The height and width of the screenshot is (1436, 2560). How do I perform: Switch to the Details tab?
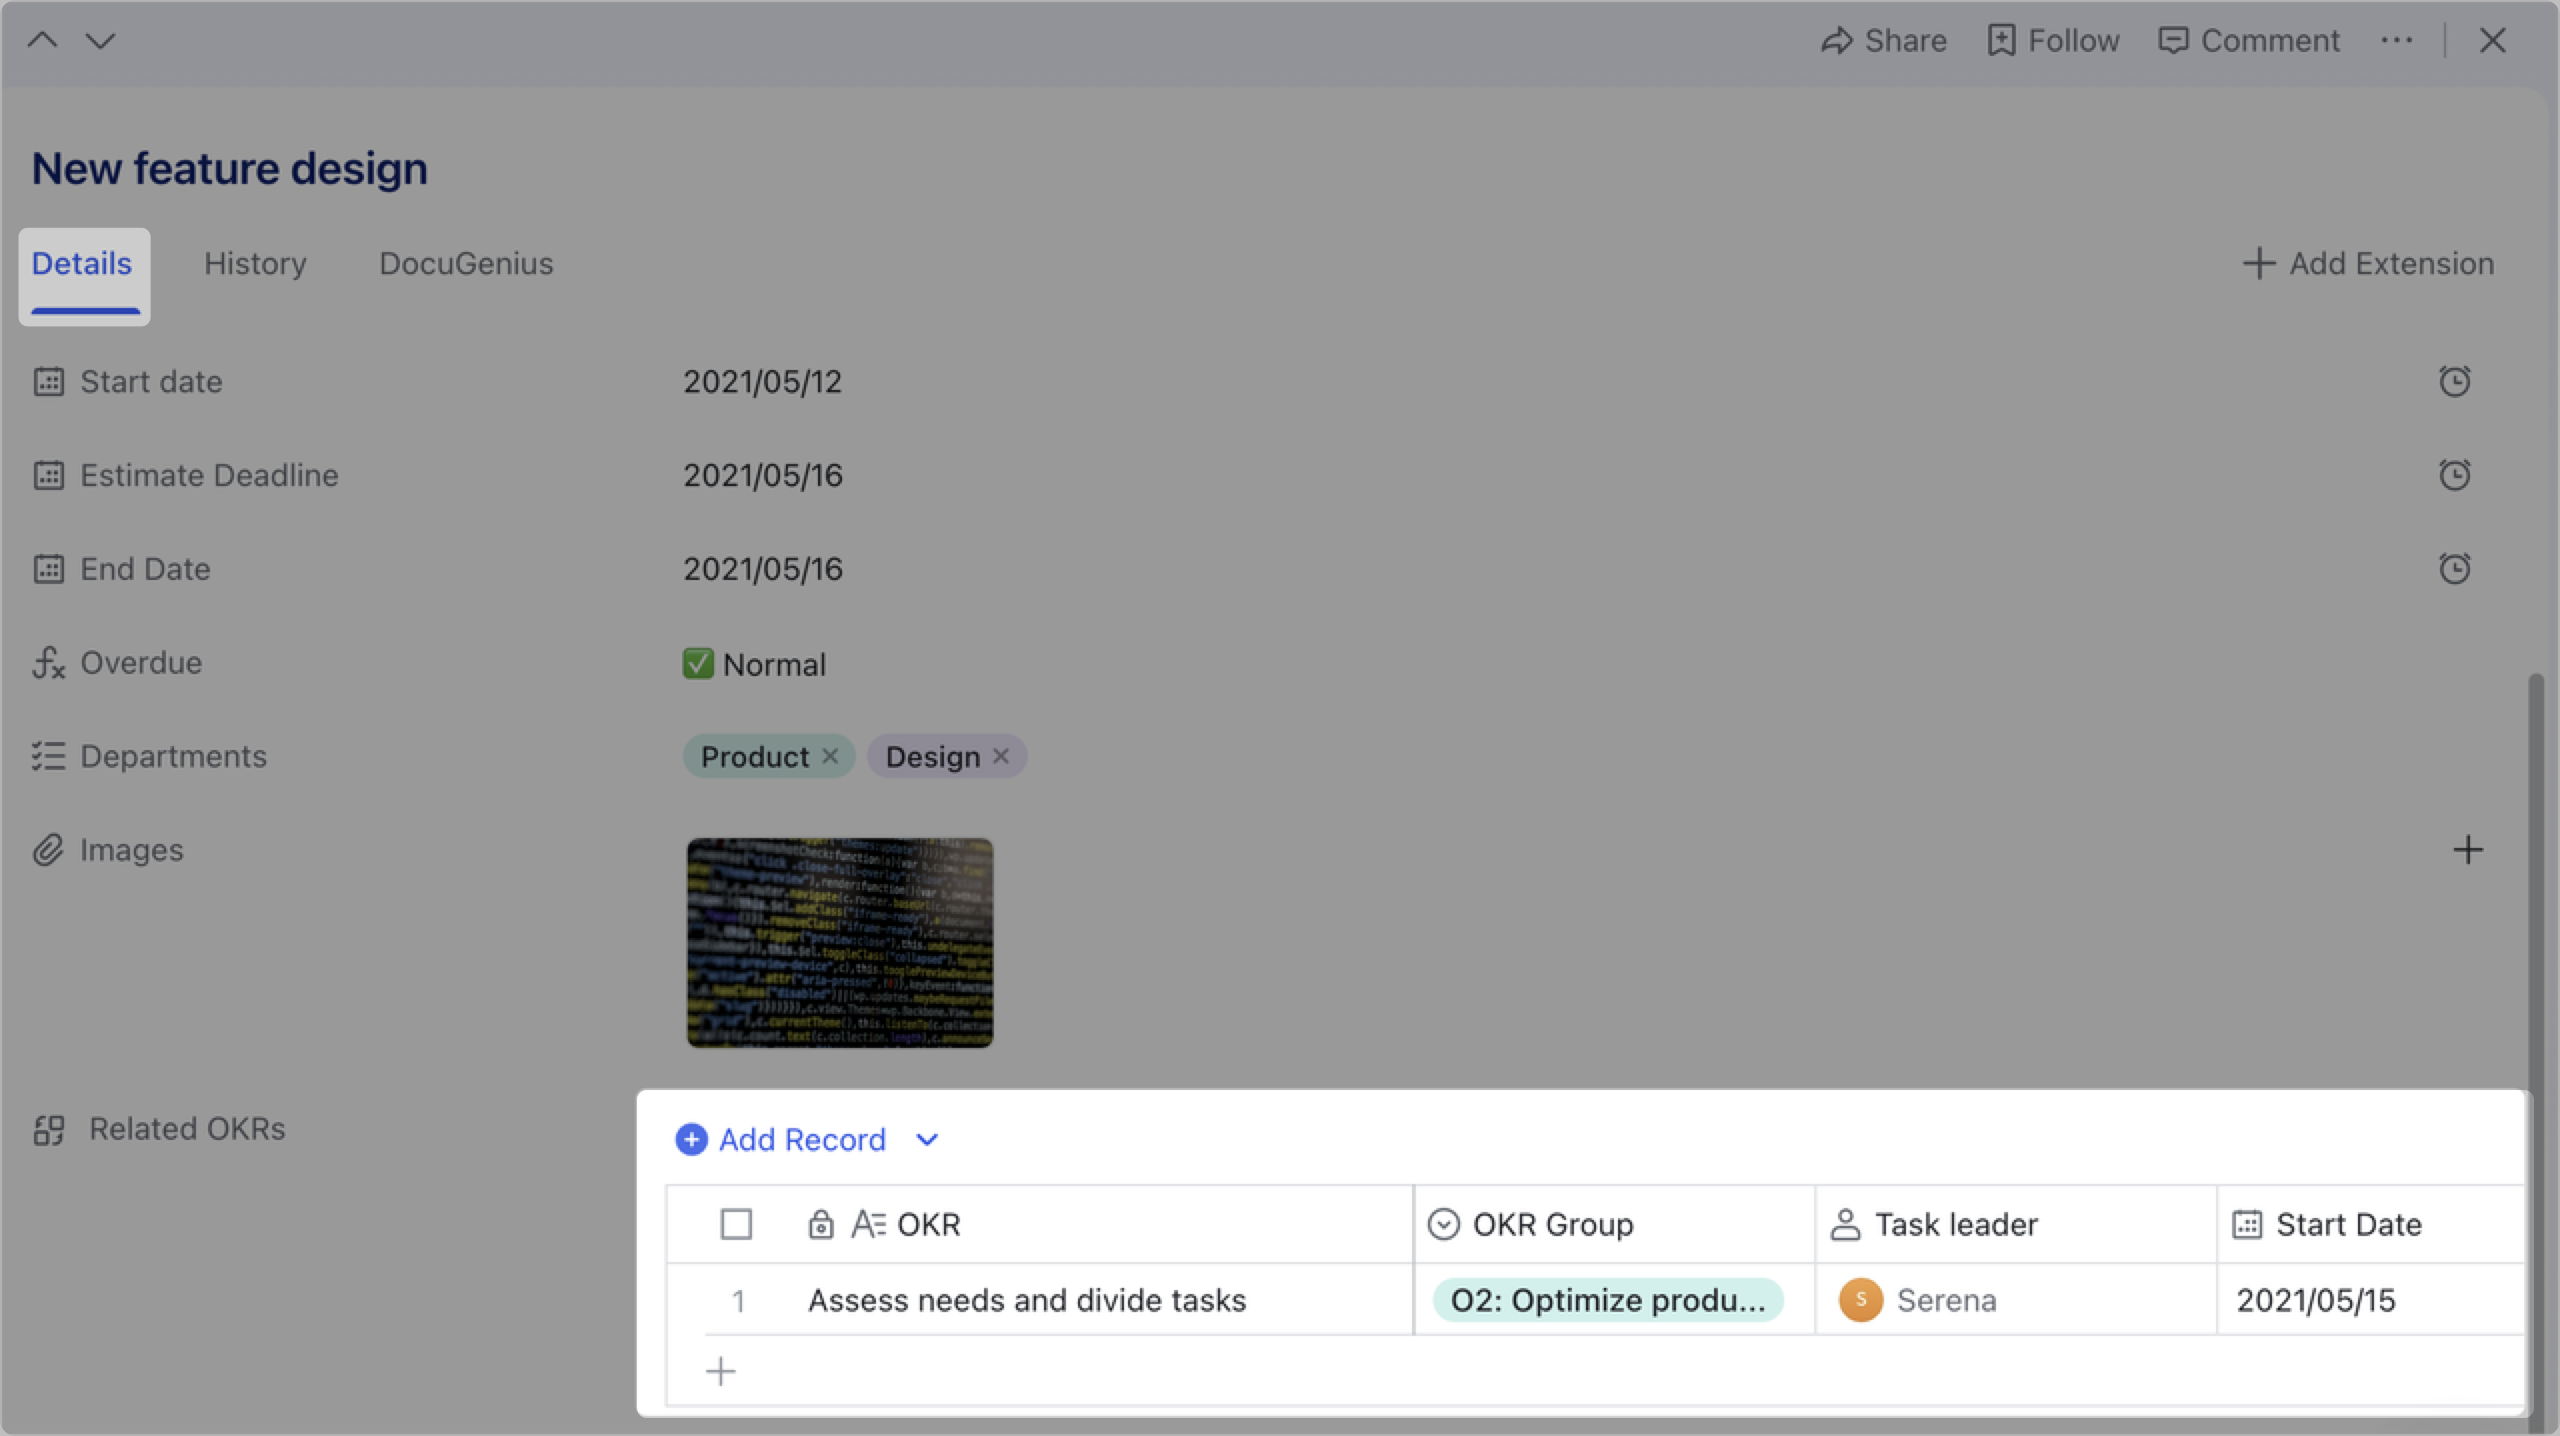[84, 275]
